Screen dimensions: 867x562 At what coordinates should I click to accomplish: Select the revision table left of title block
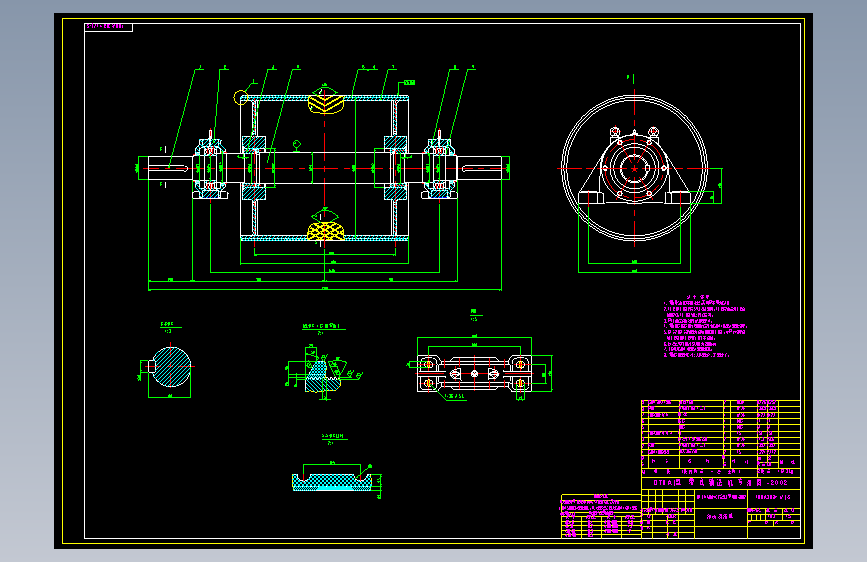tap(601, 516)
